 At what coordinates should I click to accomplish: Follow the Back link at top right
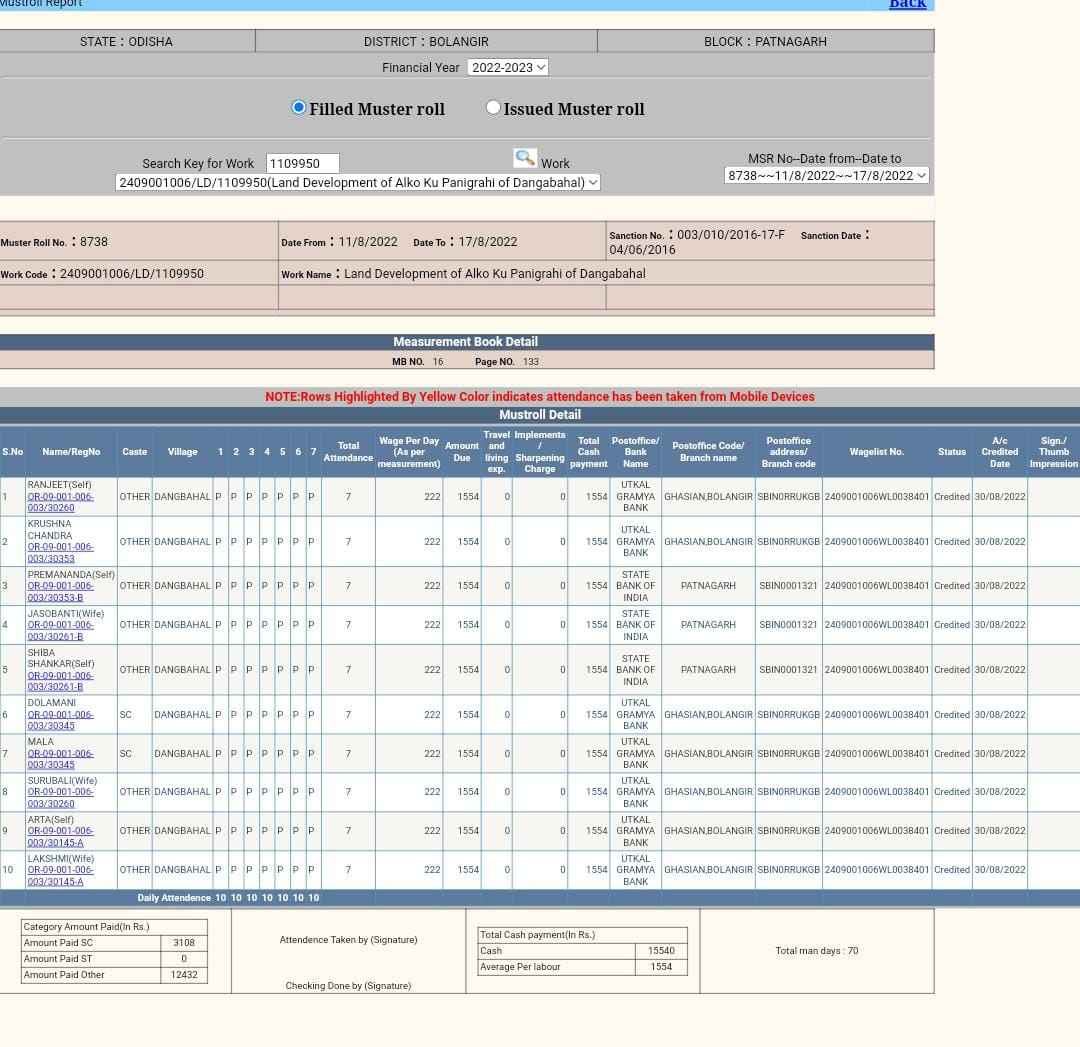[x=907, y=4]
